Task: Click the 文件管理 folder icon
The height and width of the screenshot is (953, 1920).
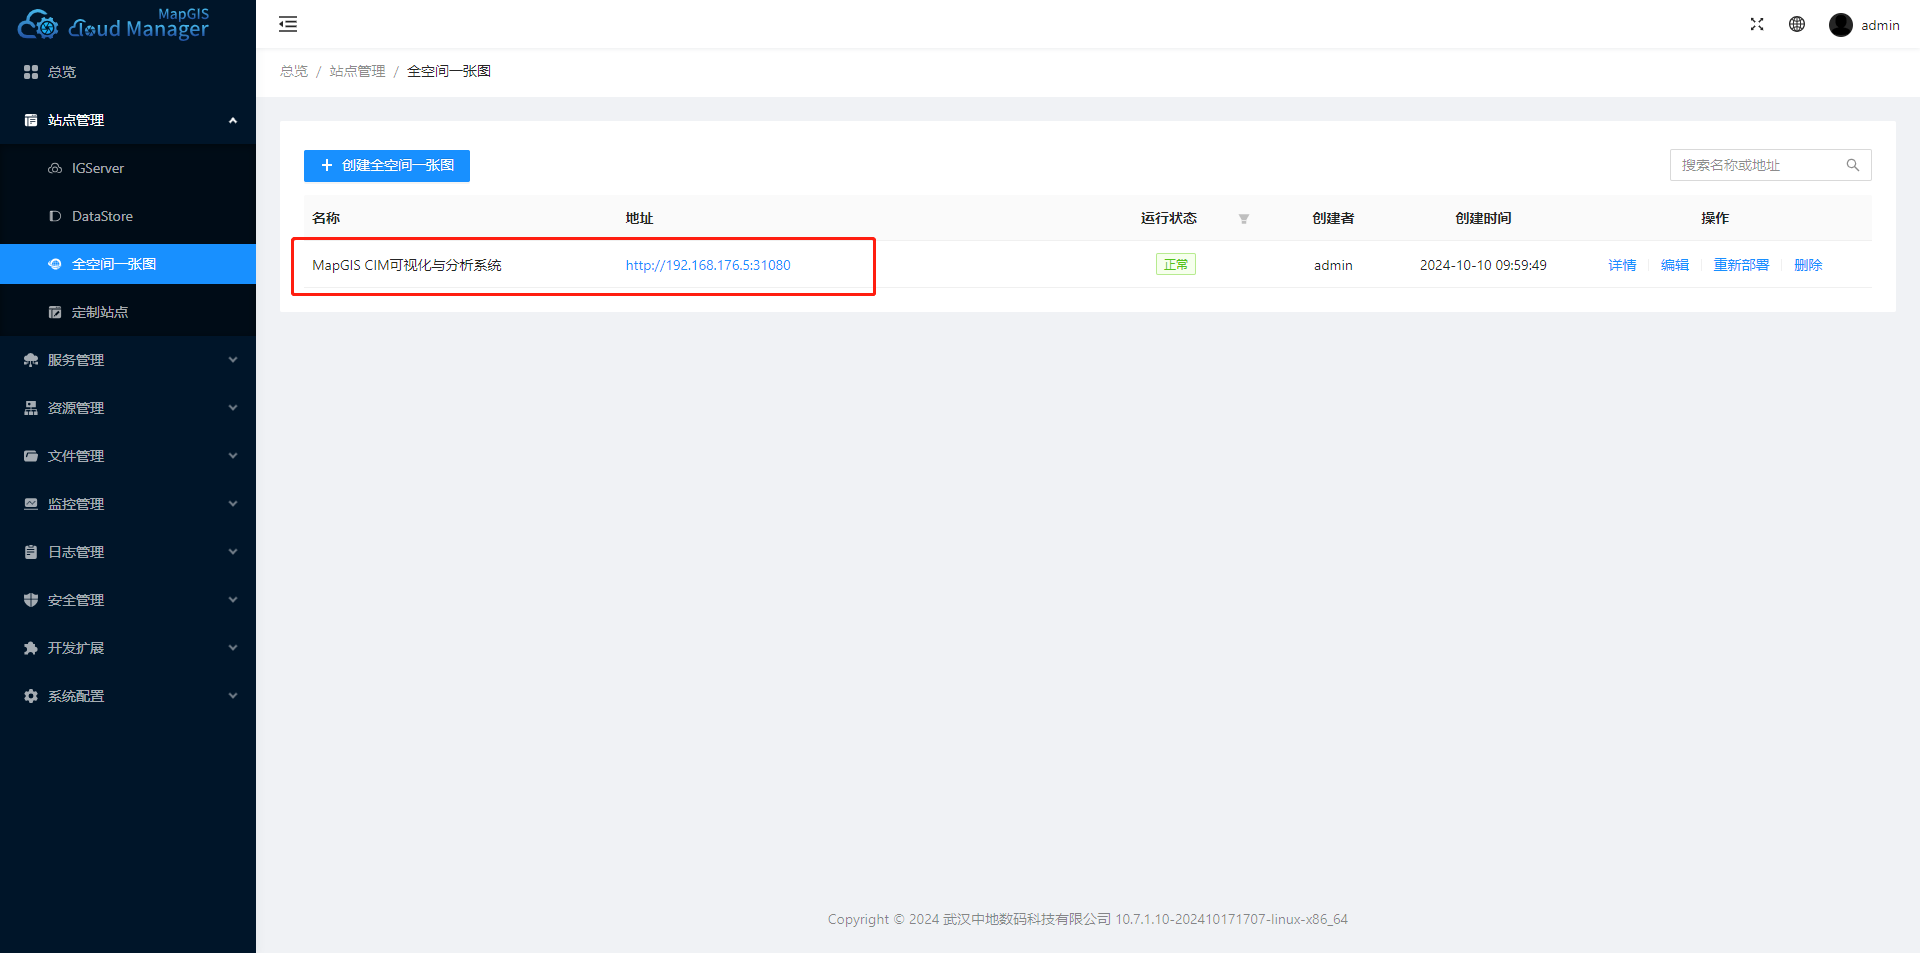Action: click(x=31, y=456)
